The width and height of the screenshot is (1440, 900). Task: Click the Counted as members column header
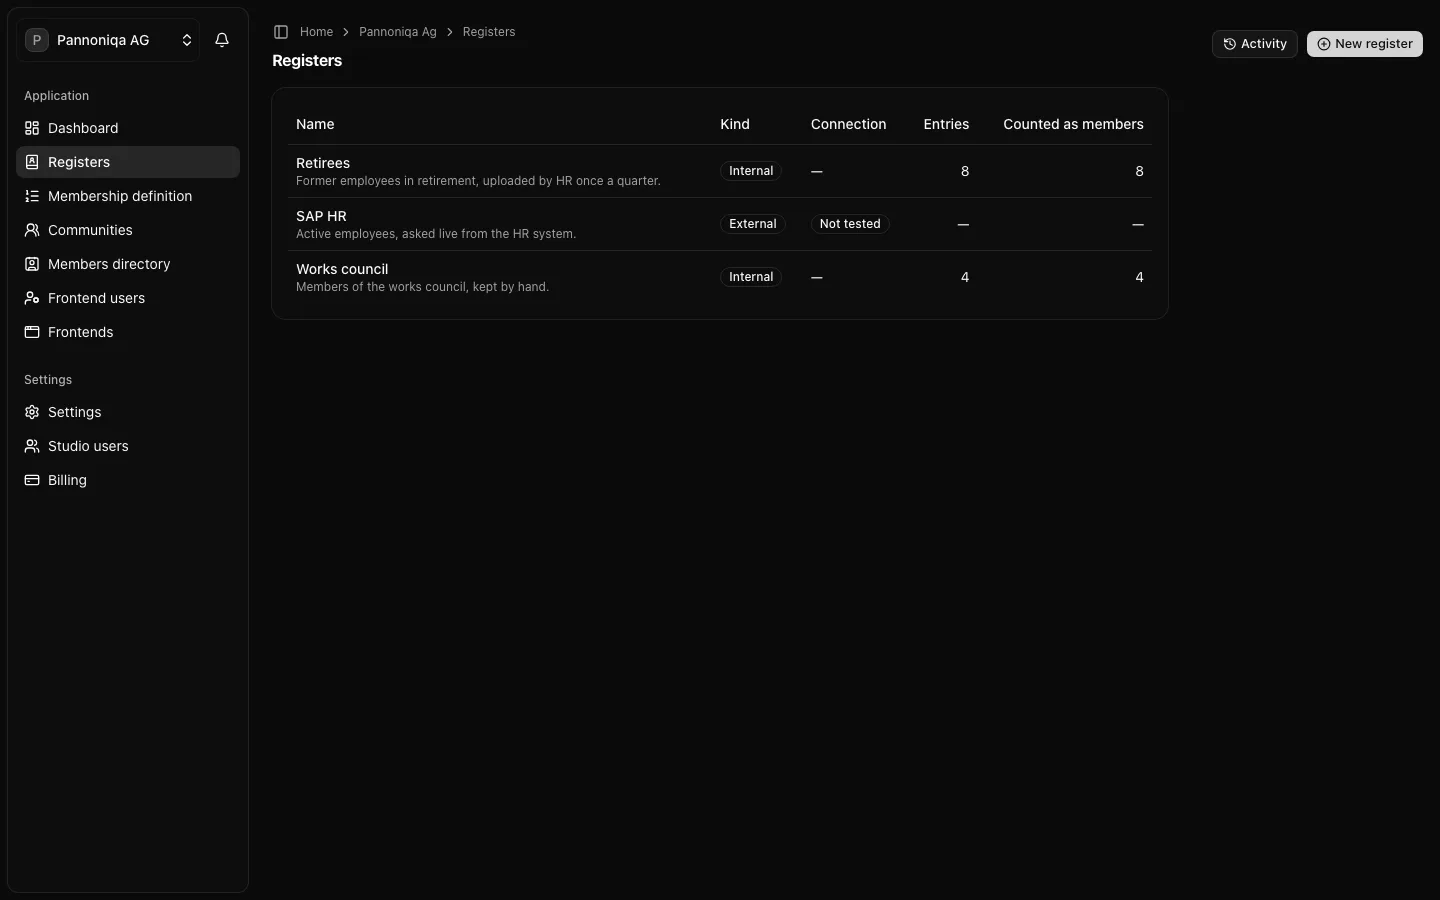tap(1073, 124)
